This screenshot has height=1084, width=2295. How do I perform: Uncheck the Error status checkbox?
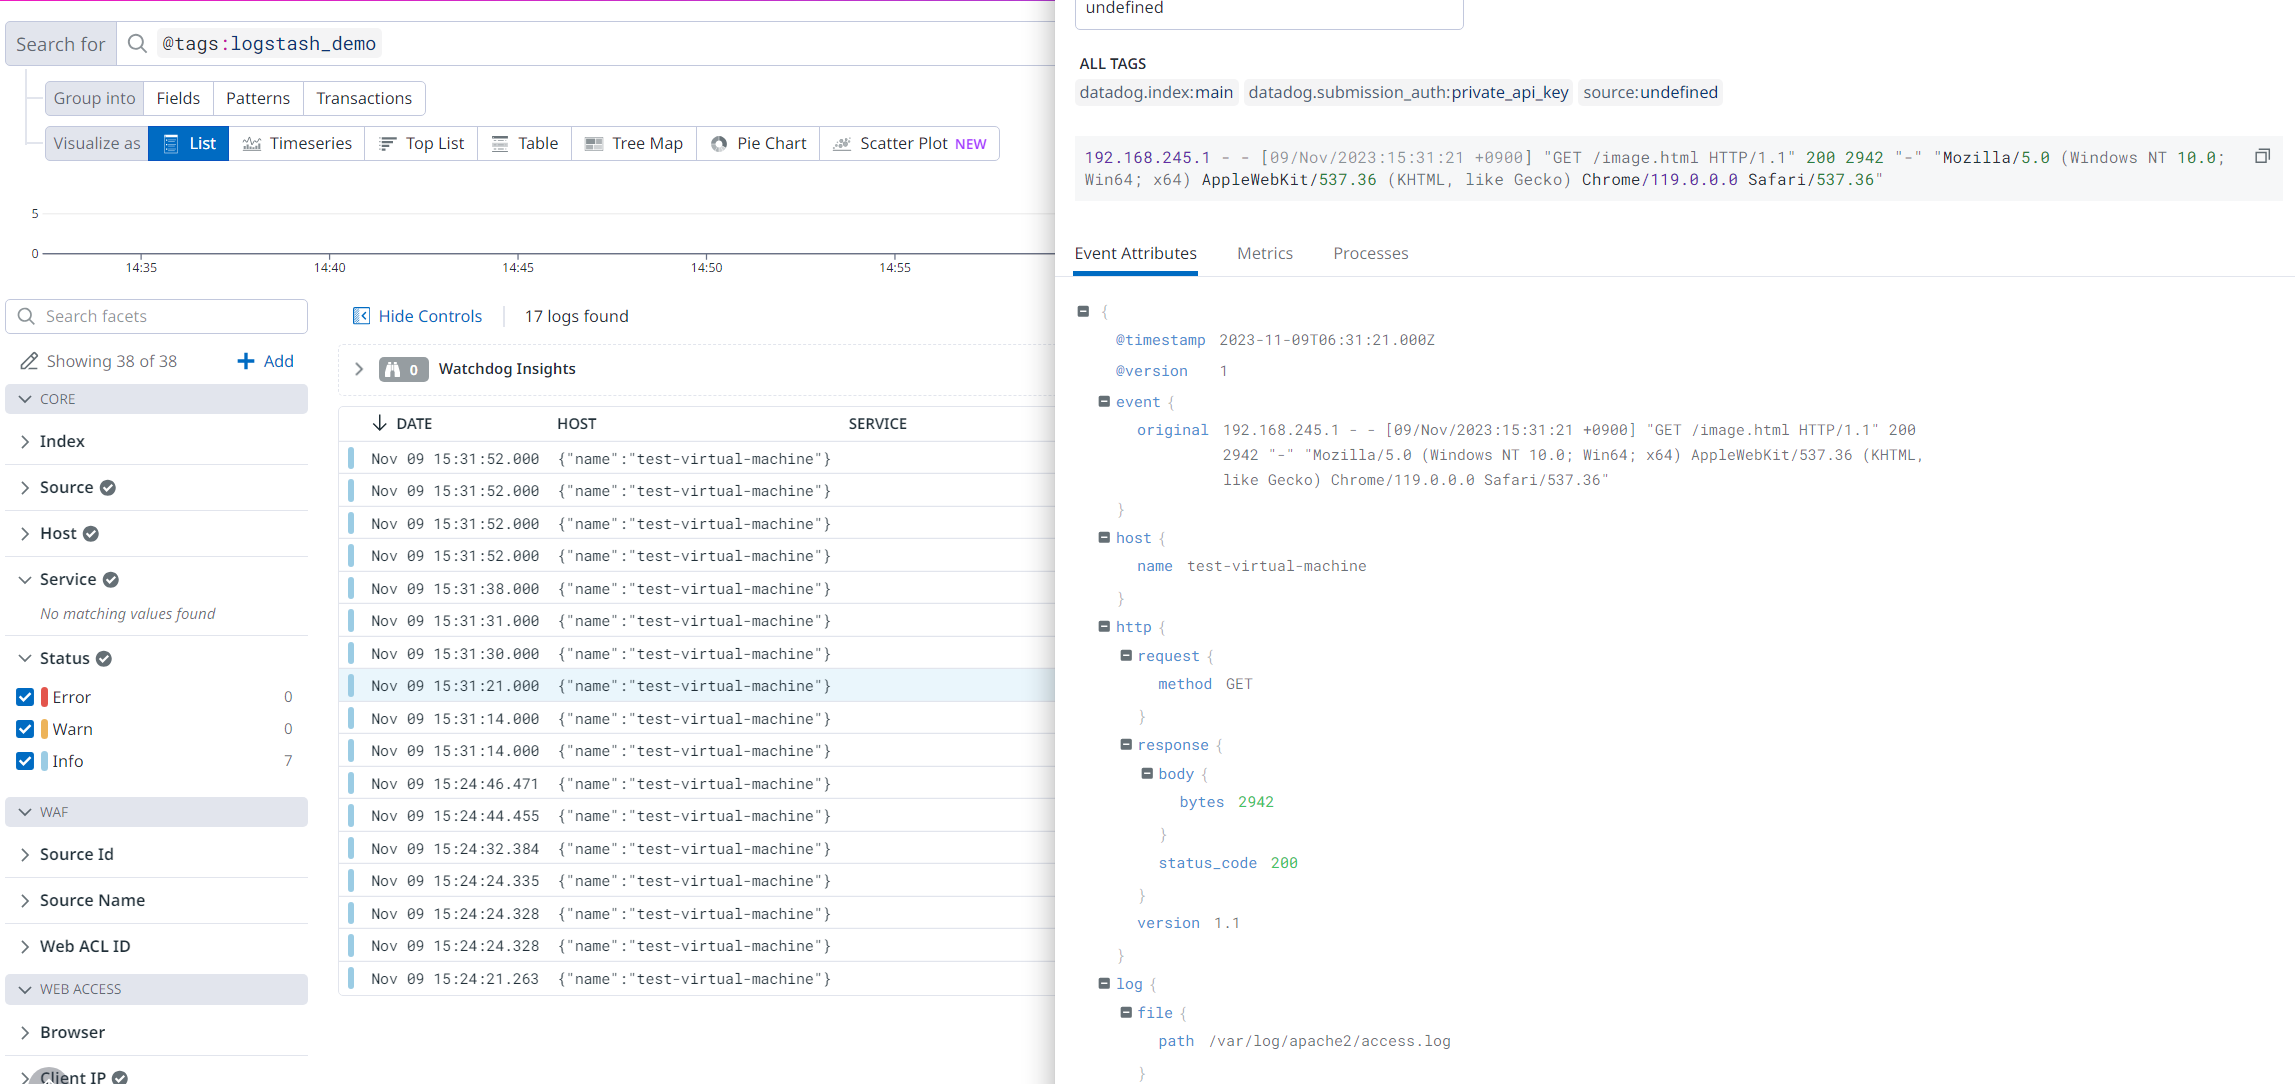coord(25,697)
